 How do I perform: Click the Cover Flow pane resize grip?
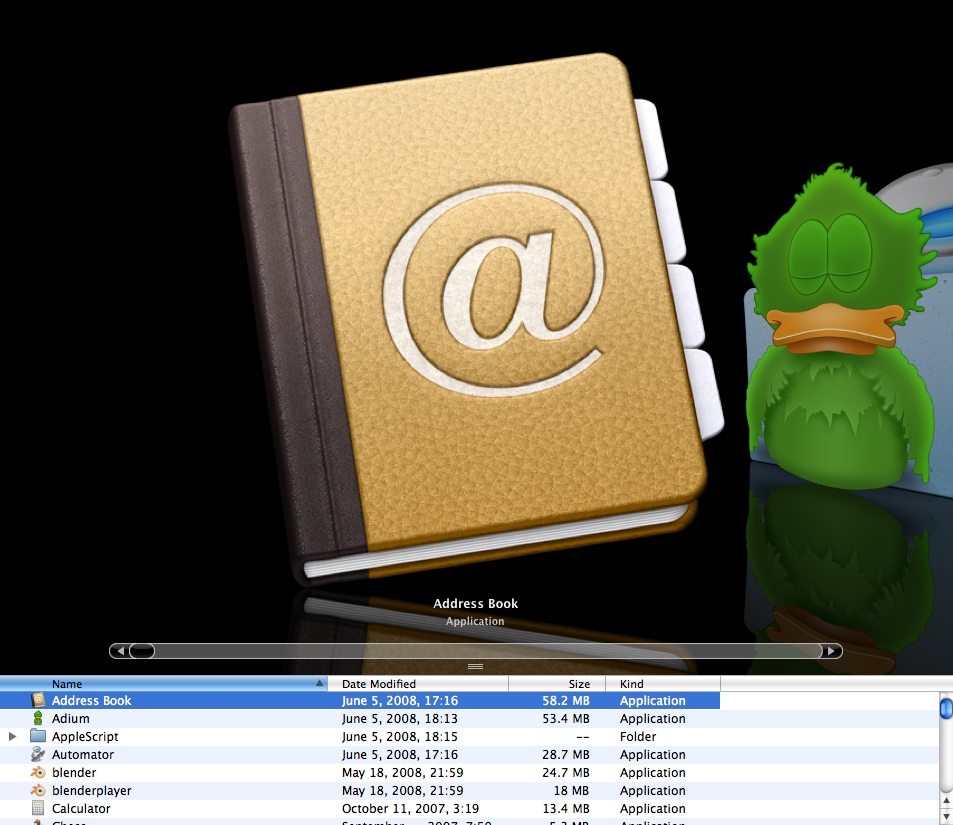coord(475,666)
